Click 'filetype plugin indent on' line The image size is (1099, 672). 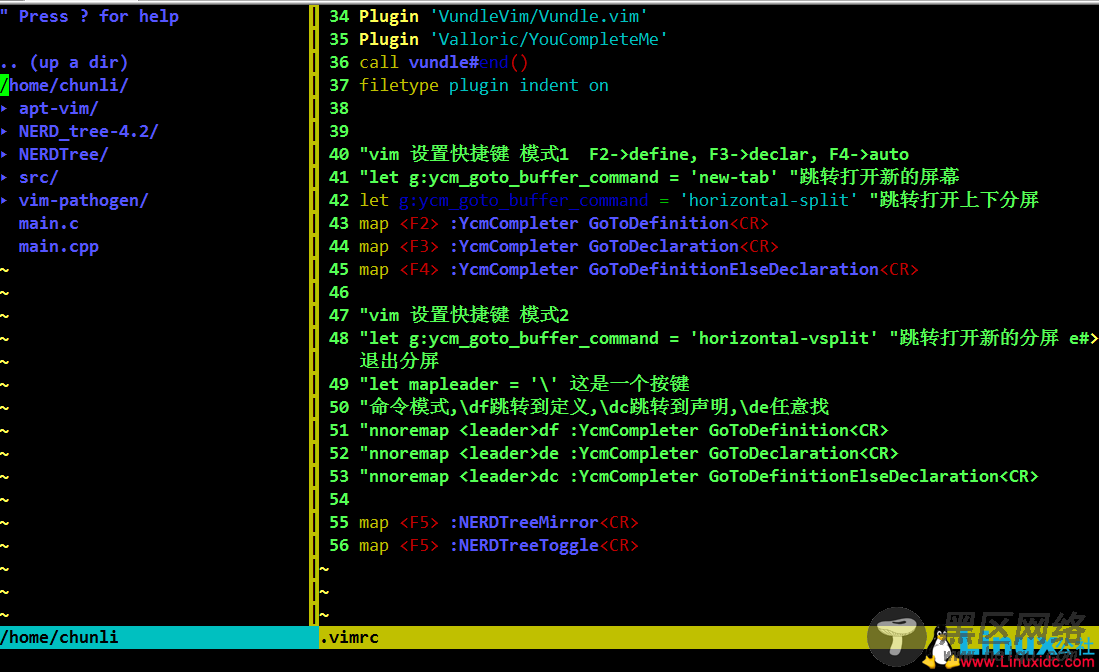coord(484,85)
